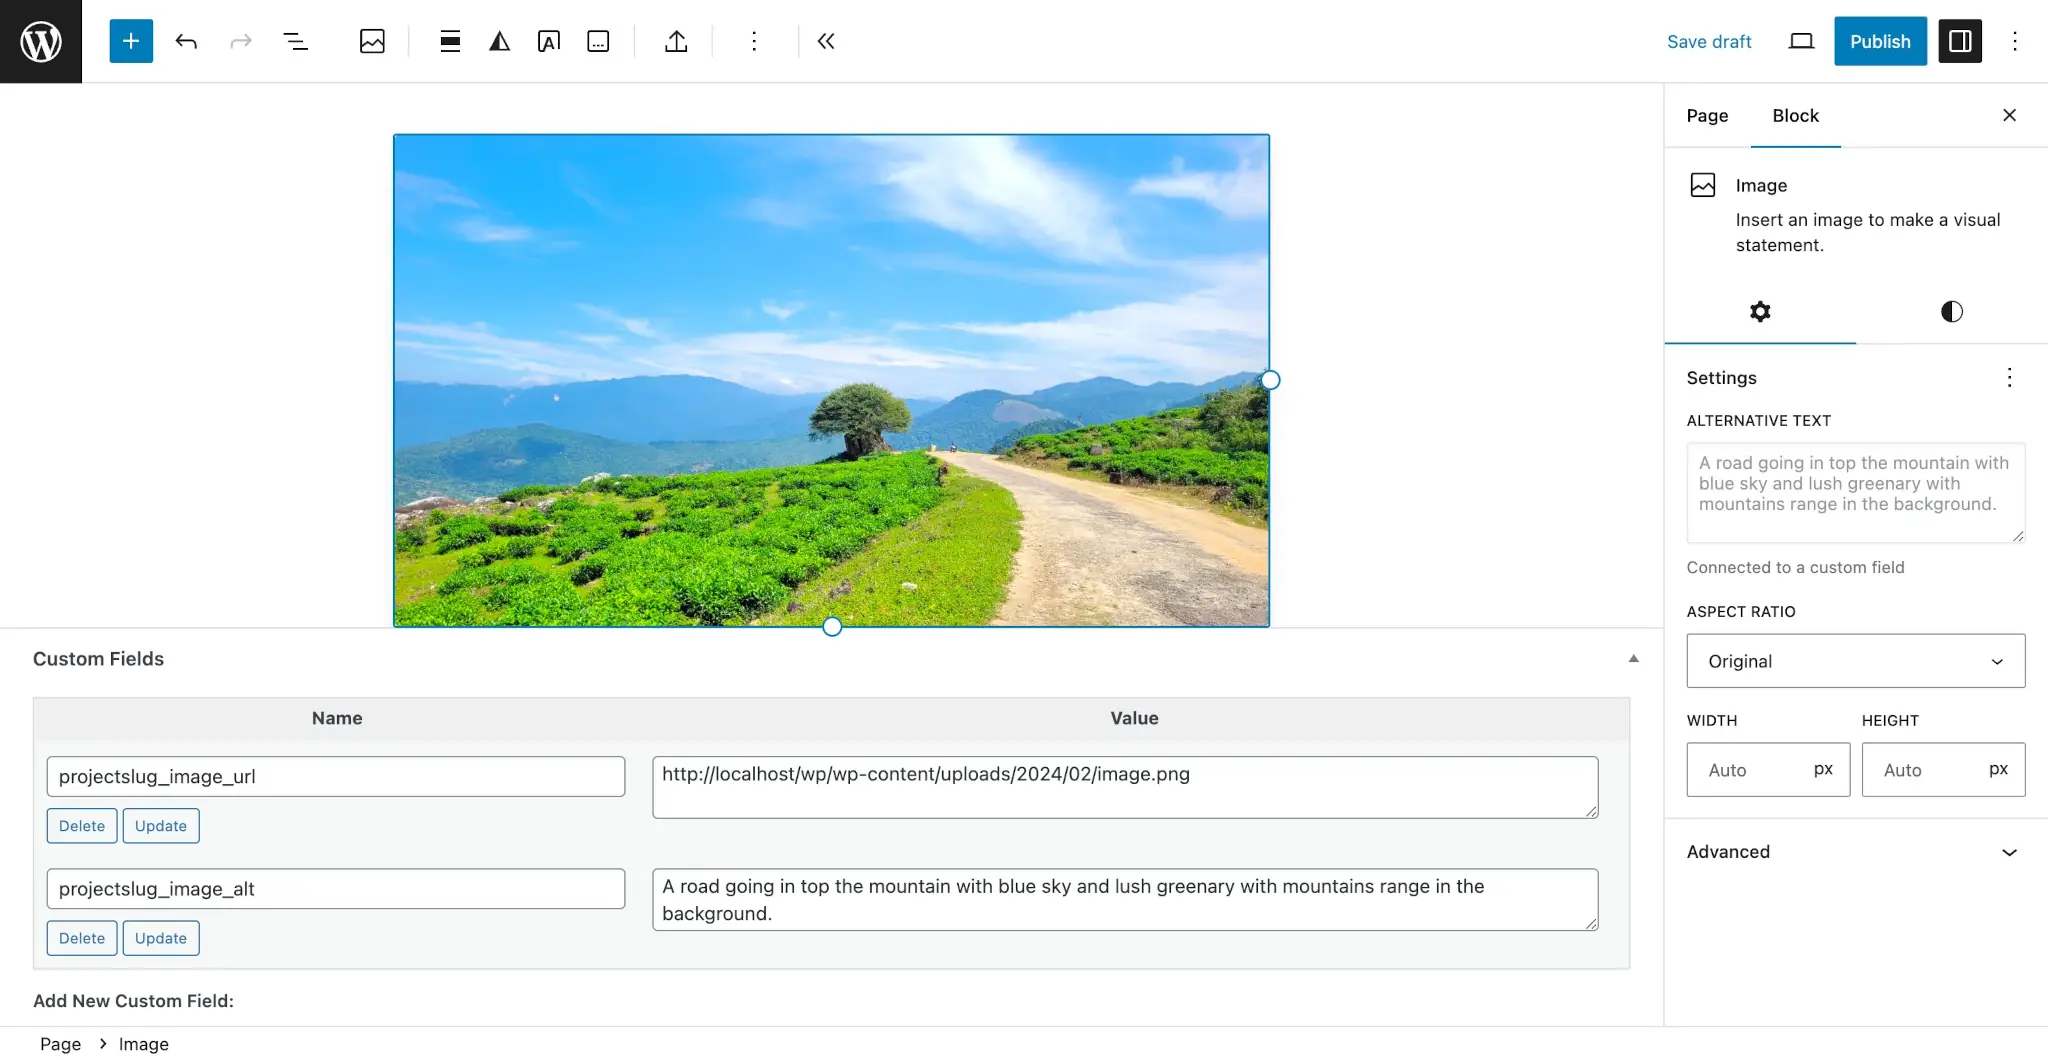This screenshot has height=1060, width=2048.
Task: Click the projectslug_image_url name input
Action: pos(336,777)
